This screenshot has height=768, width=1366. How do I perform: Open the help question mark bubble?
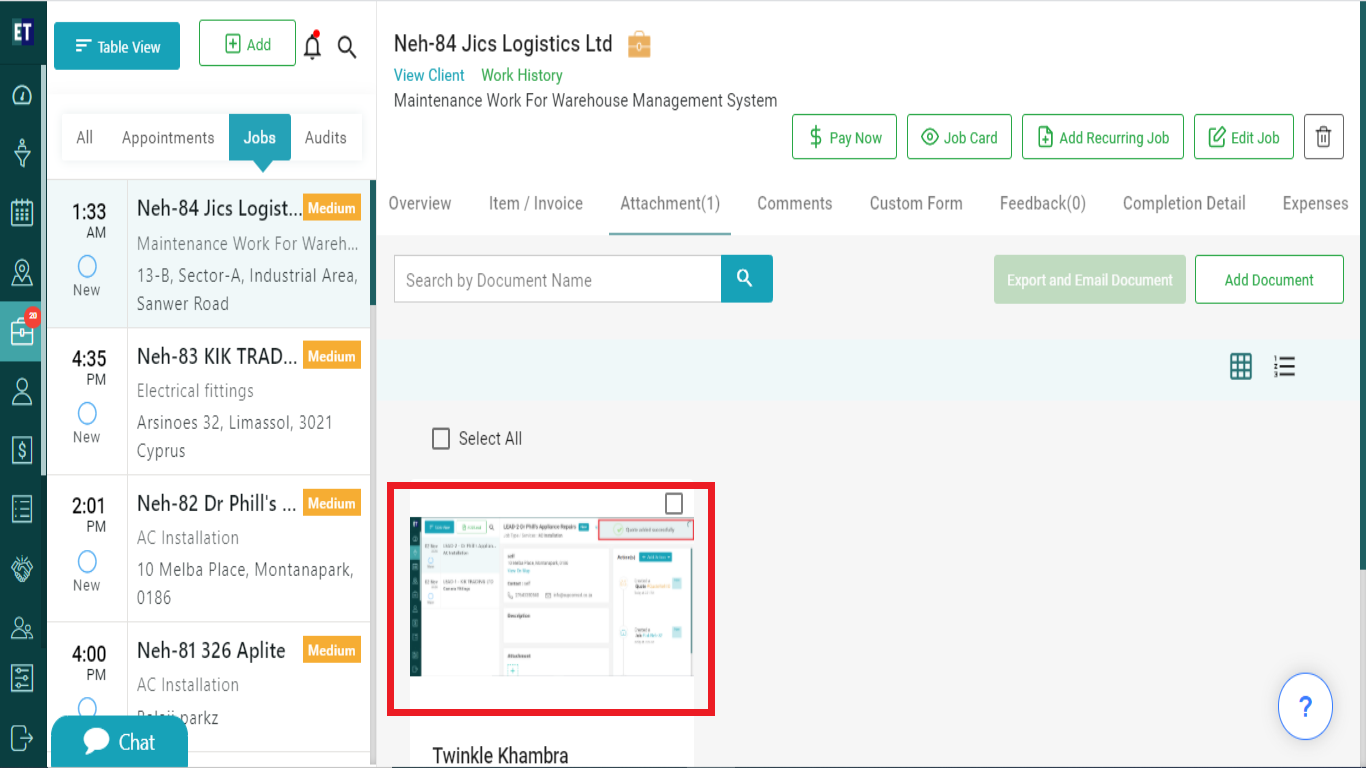click(x=1305, y=707)
